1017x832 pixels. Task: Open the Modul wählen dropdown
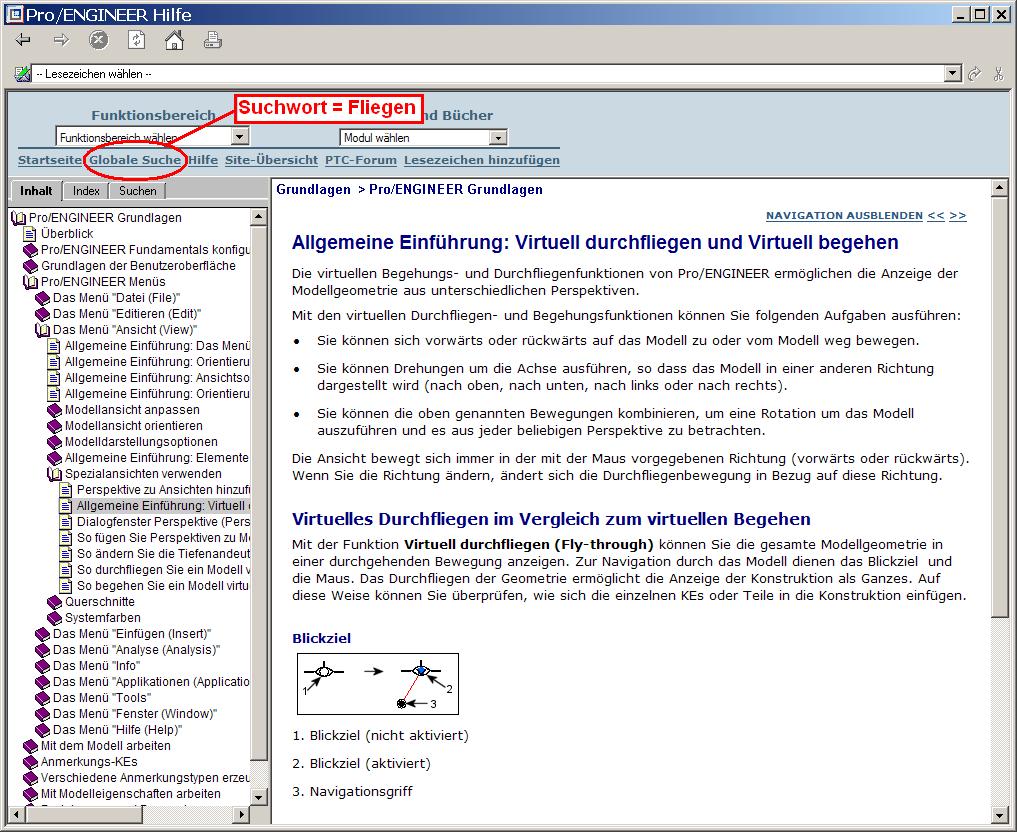coord(498,137)
